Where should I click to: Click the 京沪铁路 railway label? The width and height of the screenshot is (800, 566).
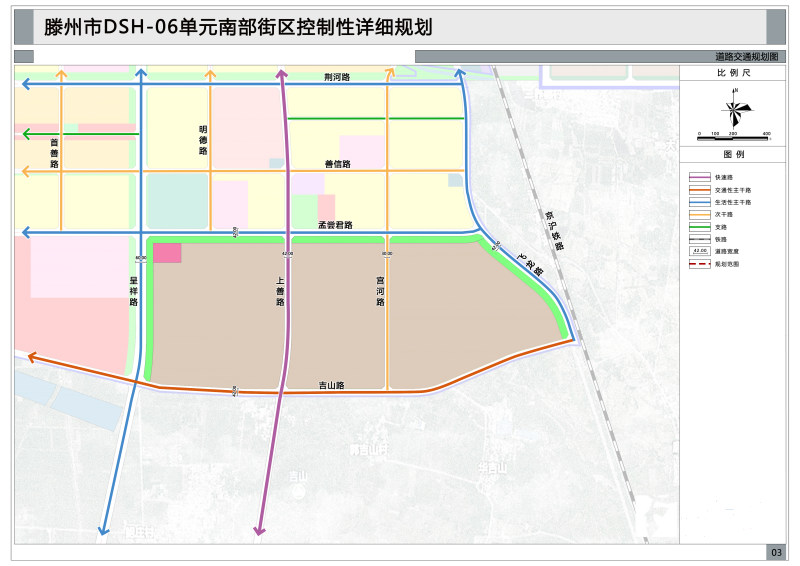[554, 230]
